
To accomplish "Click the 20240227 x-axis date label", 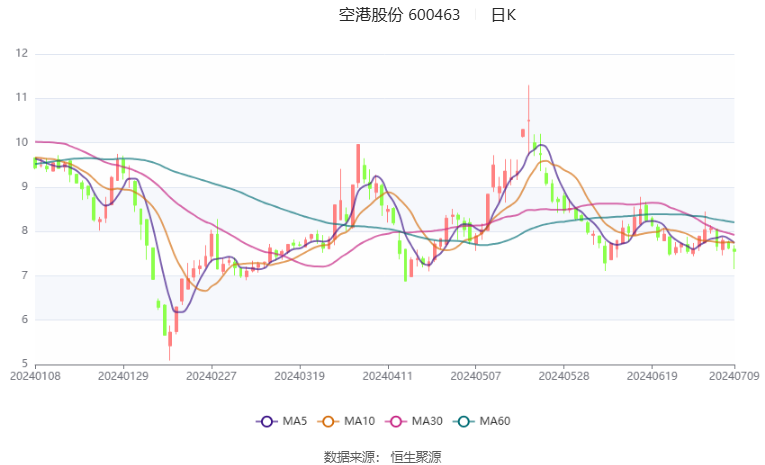I will coord(211,376).
